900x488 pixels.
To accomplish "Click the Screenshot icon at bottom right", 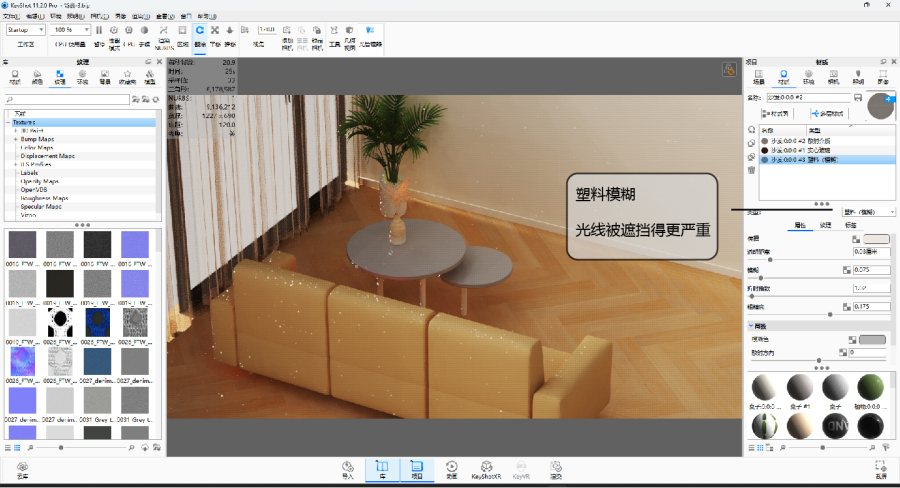I will [879, 468].
